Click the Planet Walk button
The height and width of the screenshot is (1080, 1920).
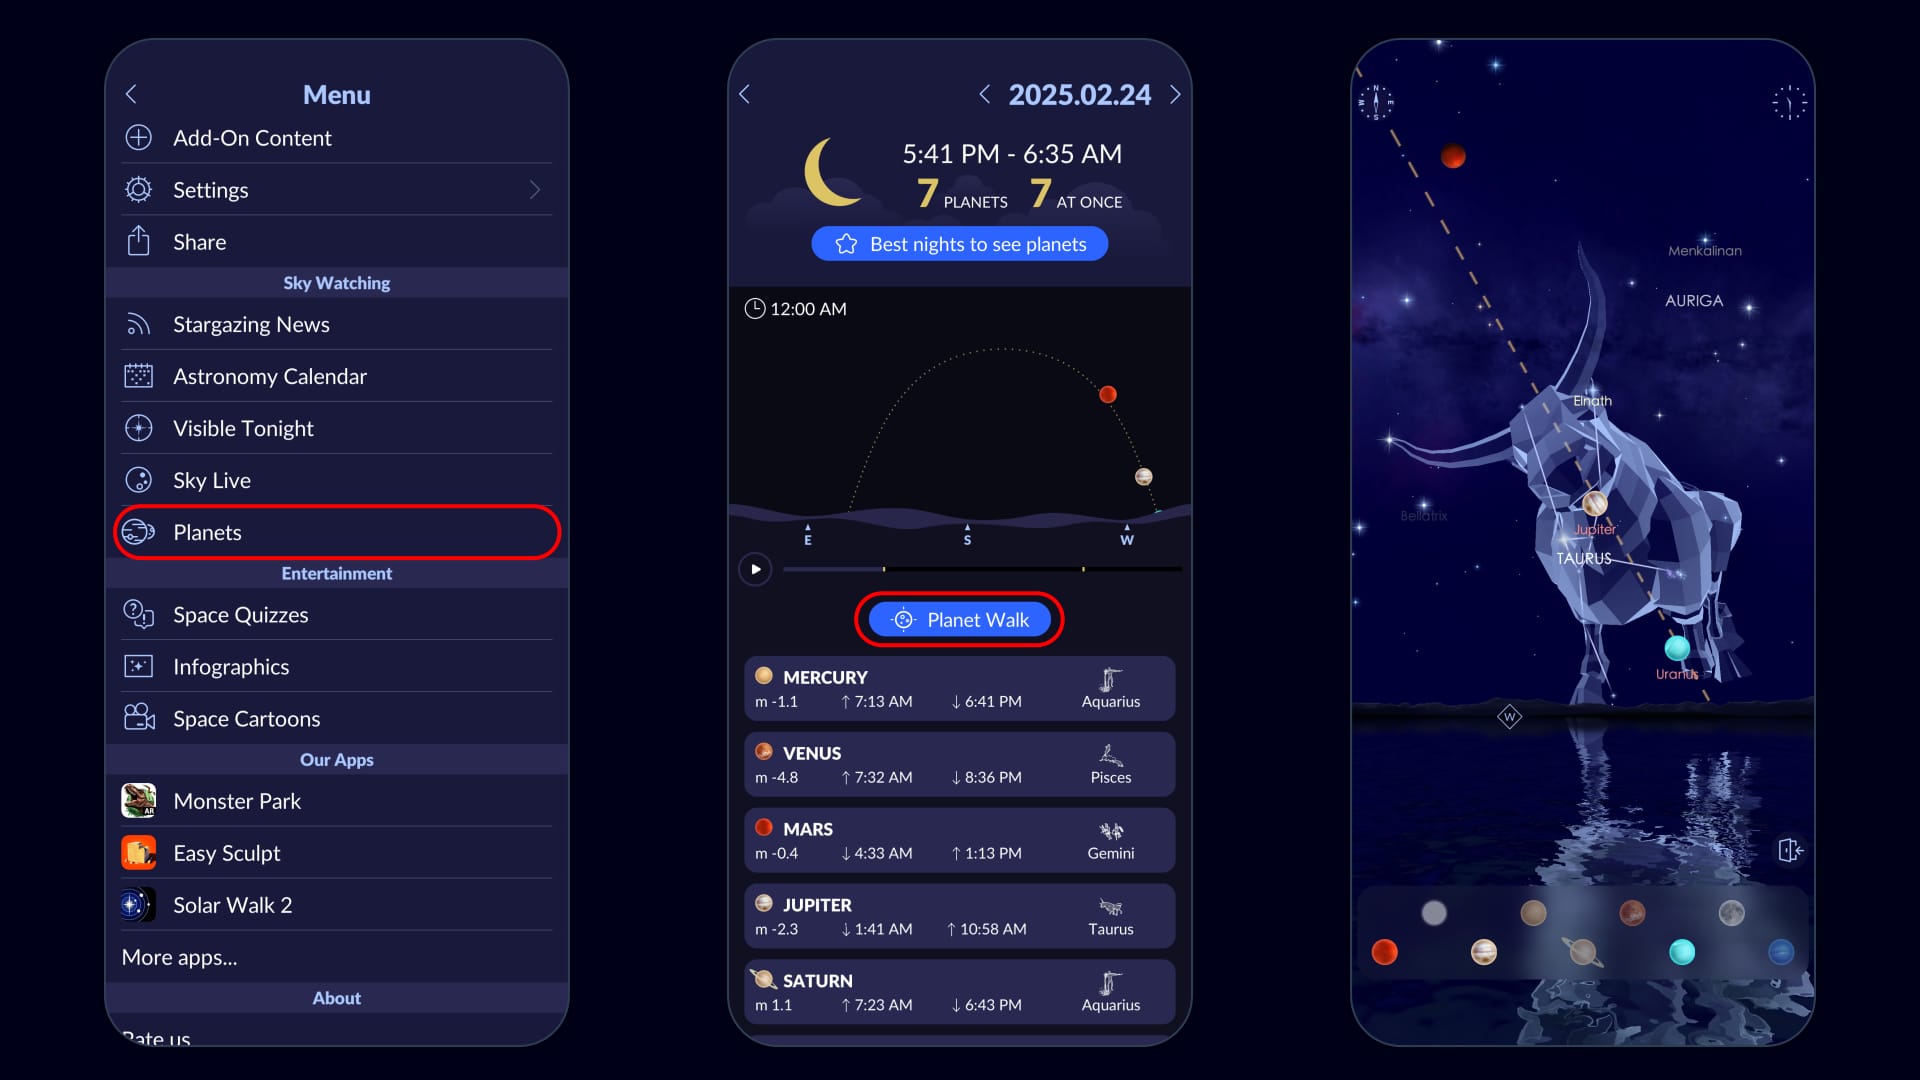tap(960, 618)
